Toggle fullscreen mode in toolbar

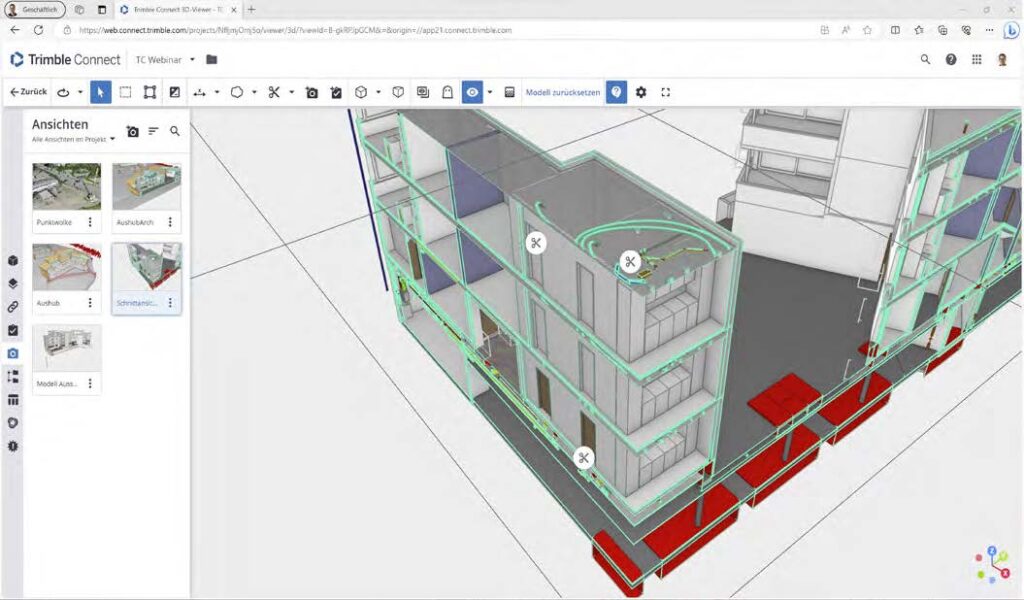pos(666,92)
